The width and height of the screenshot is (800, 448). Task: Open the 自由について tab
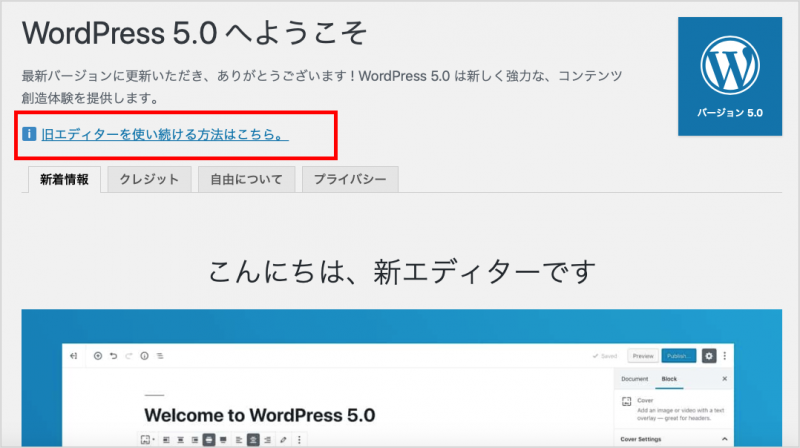246,180
